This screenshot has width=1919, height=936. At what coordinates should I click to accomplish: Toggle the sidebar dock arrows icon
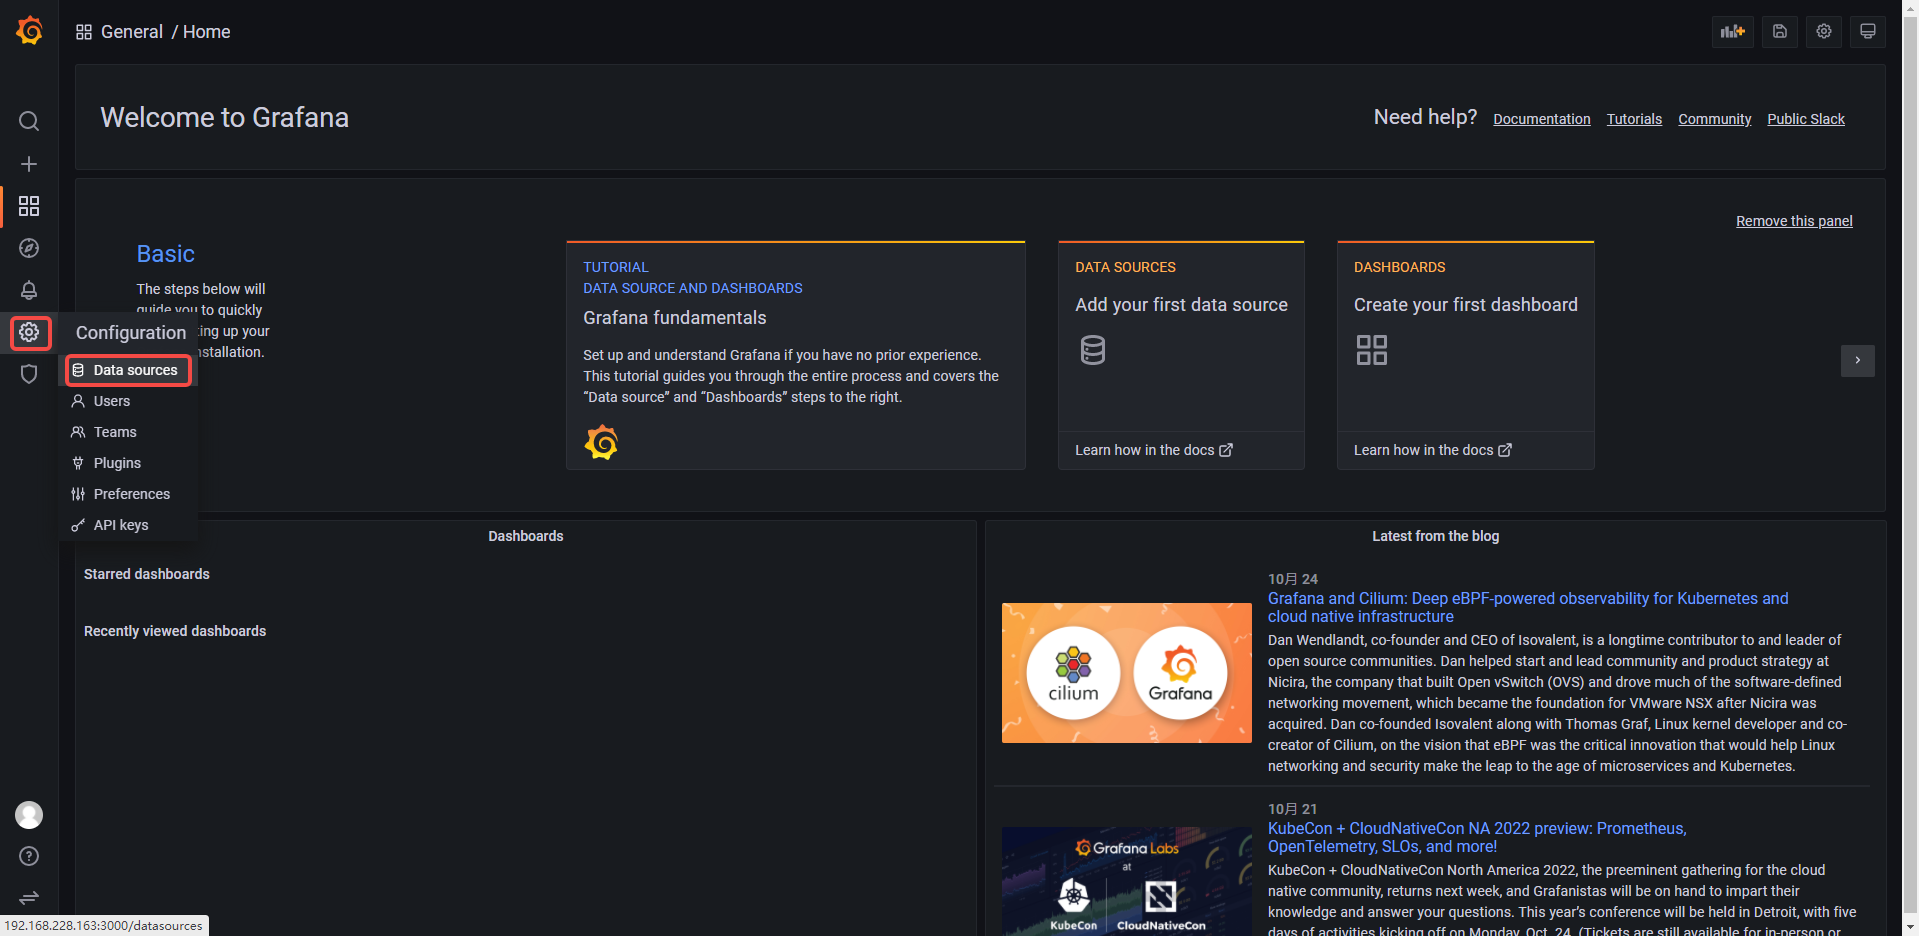point(29,898)
